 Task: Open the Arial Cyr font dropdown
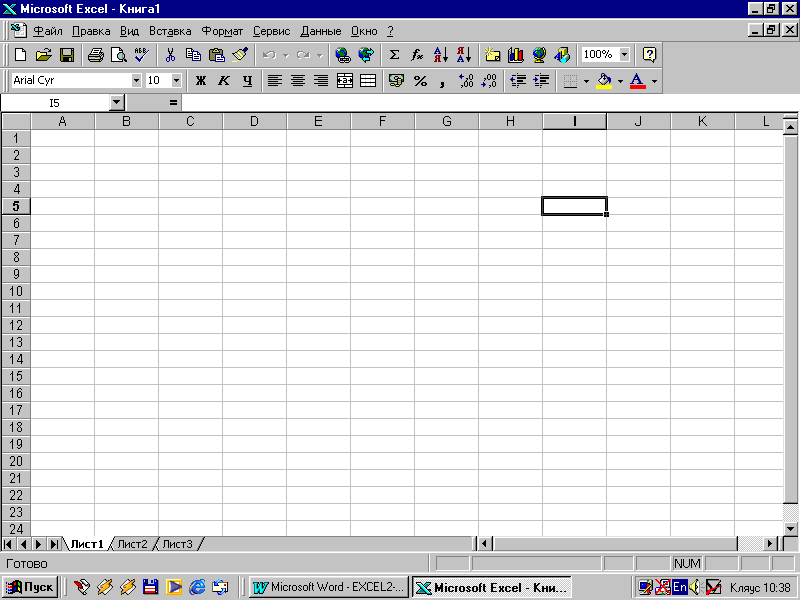pos(136,81)
